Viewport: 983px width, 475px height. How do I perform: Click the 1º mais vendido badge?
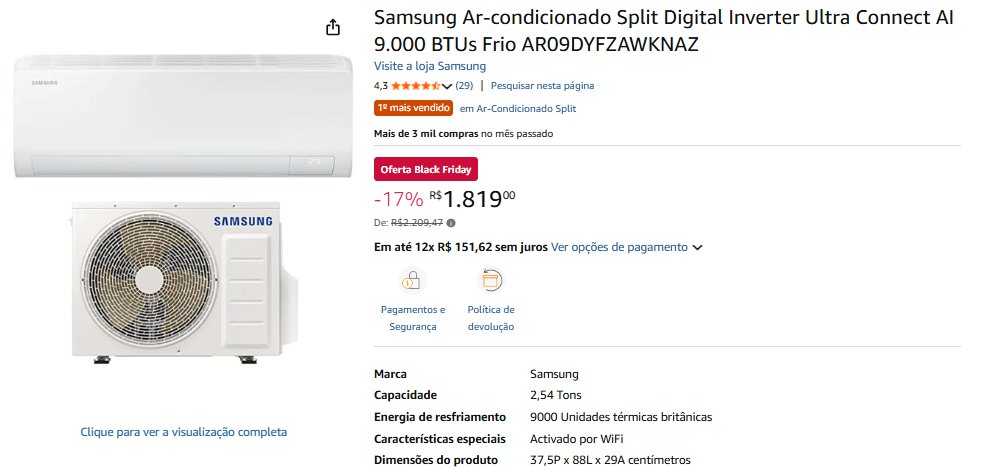pyautogui.click(x=413, y=108)
